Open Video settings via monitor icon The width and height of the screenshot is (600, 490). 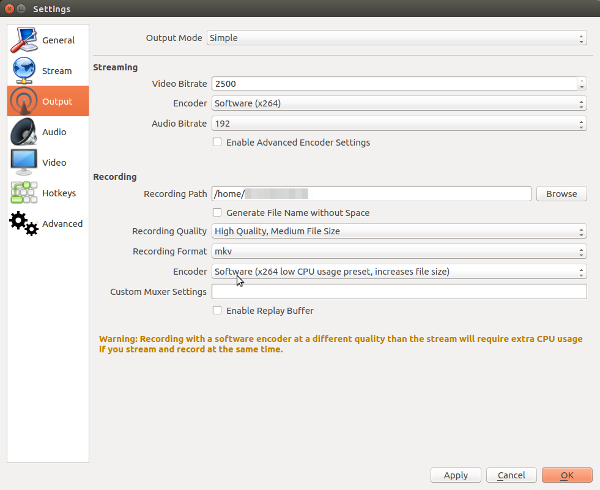click(25, 162)
